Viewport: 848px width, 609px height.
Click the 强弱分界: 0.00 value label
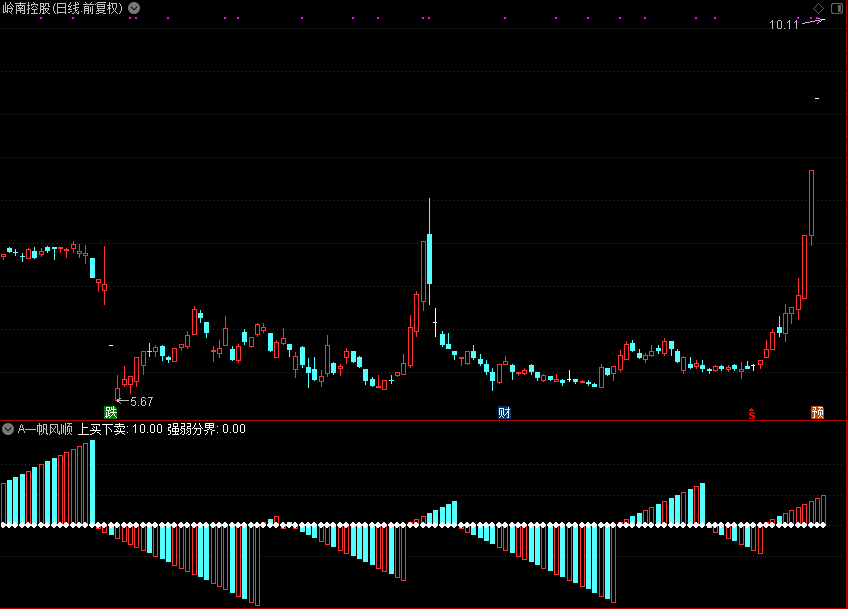pyautogui.click(x=206, y=429)
